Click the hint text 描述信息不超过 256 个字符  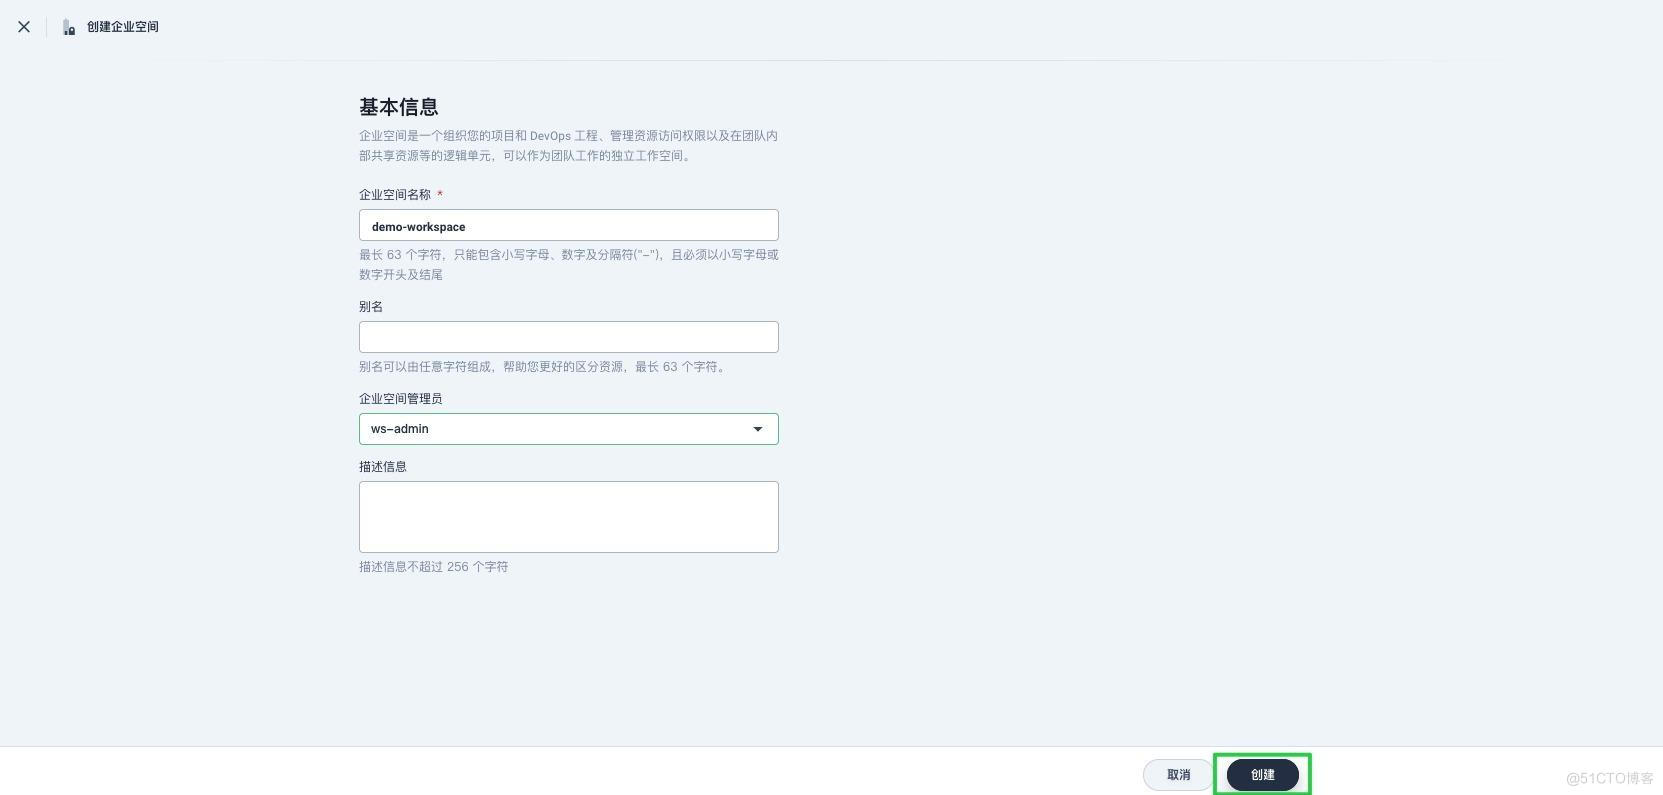(434, 567)
